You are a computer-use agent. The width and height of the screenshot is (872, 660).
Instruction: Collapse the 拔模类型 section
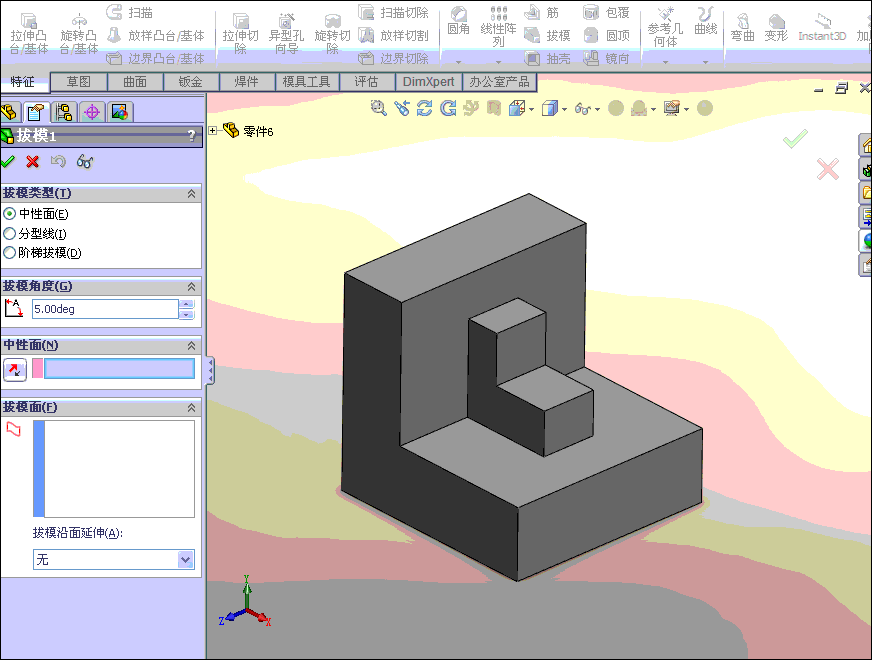tap(191, 193)
